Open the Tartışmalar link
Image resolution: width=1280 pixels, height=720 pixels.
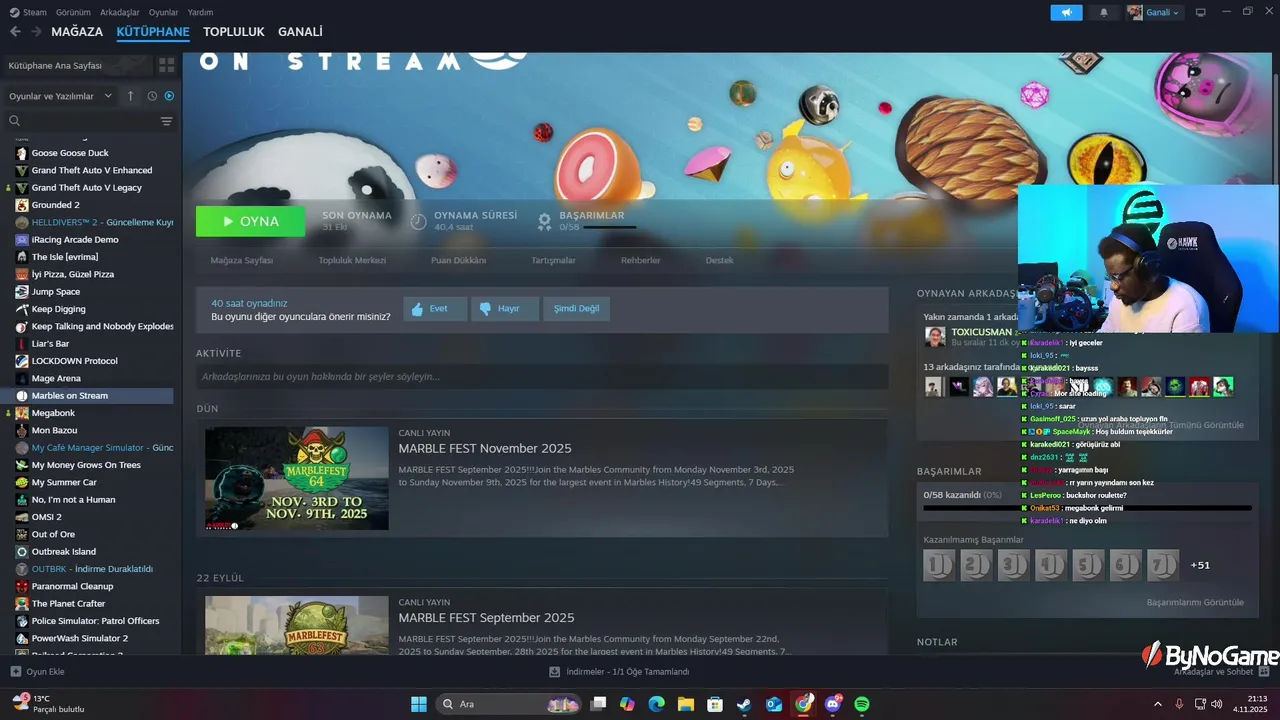coord(553,260)
